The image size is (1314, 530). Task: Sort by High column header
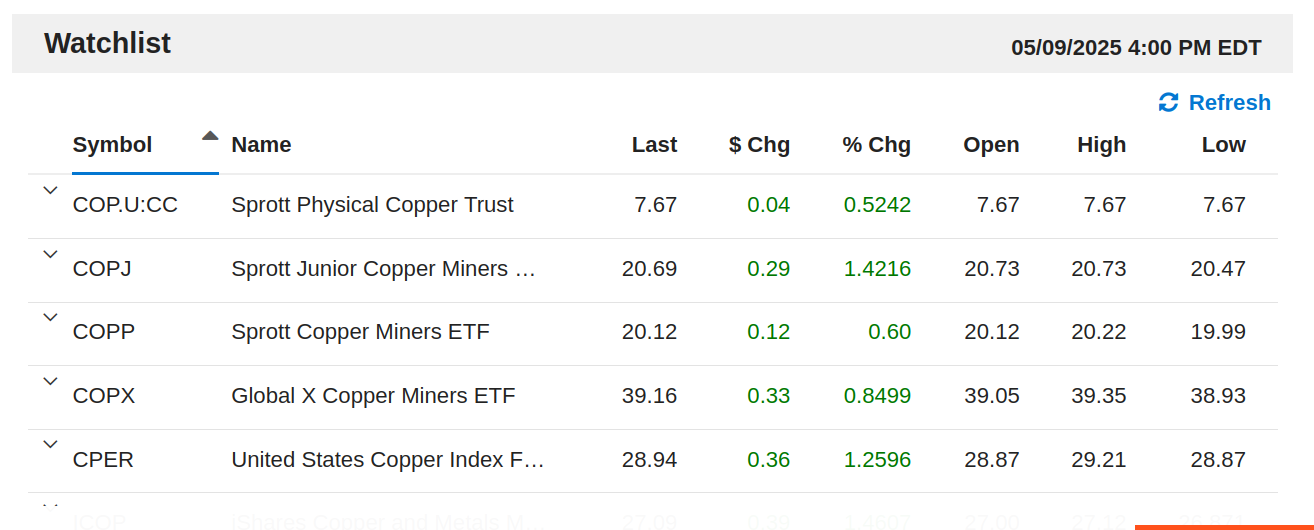point(1101,145)
